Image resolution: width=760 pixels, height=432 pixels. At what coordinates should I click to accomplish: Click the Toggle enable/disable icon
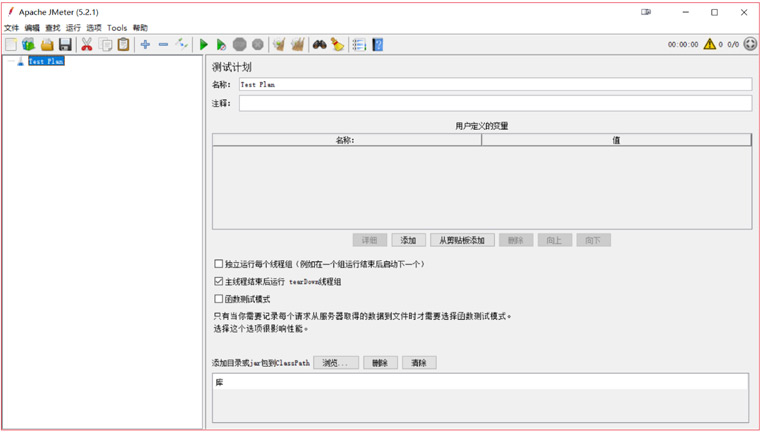click(182, 45)
